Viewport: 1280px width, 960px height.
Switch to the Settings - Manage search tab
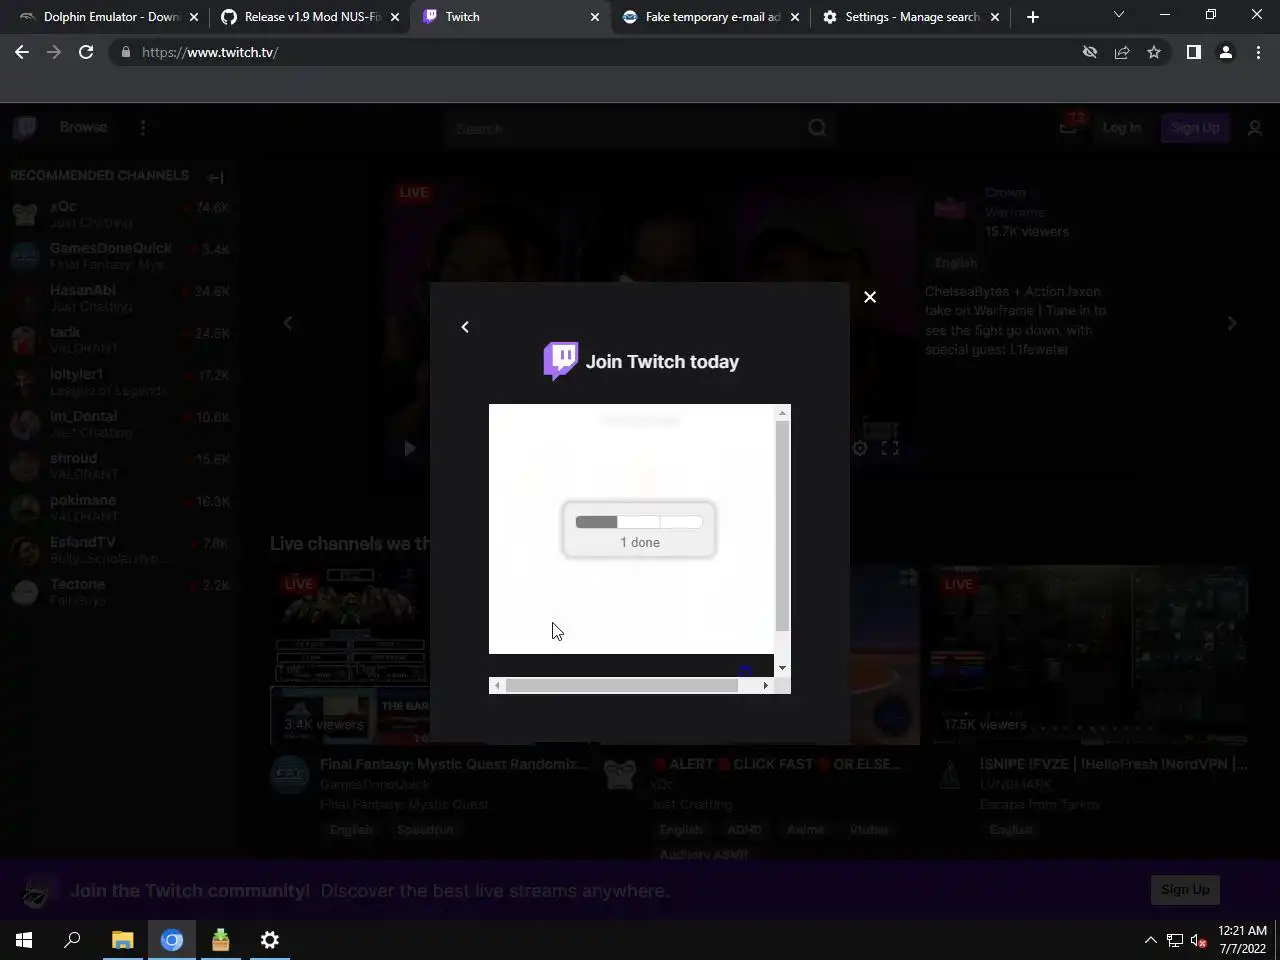(910, 17)
